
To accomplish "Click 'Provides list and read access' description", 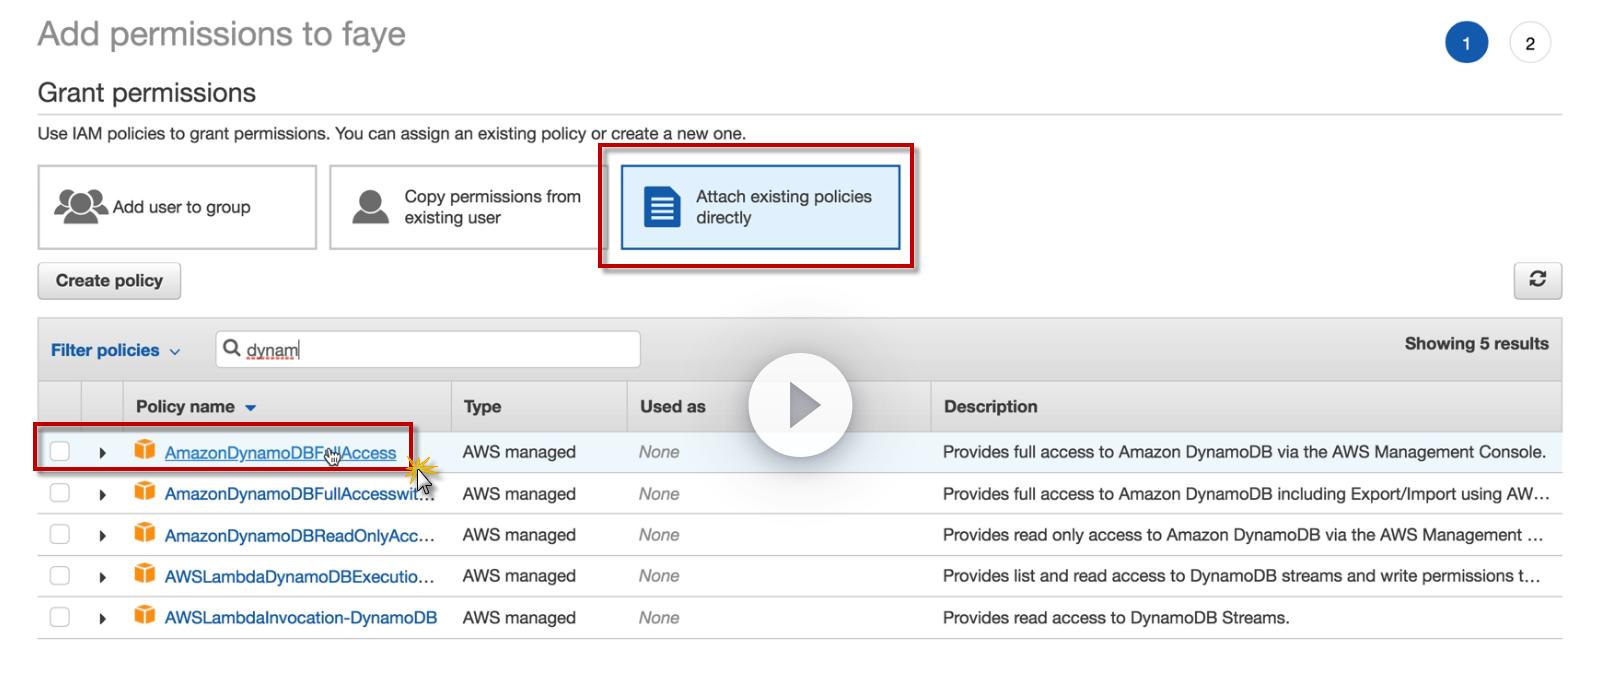I will [1241, 576].
